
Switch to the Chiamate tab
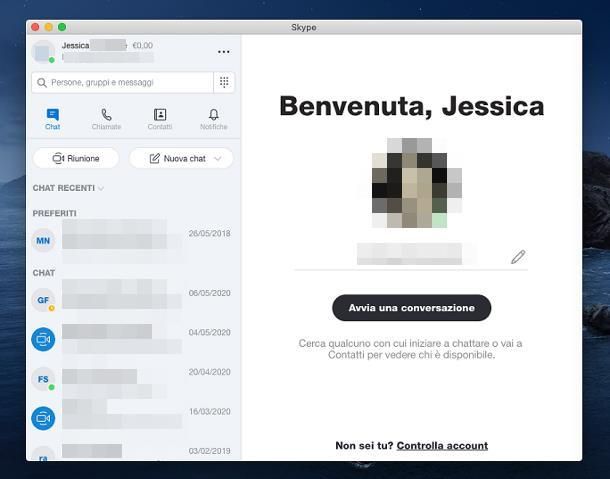(106, 119)
